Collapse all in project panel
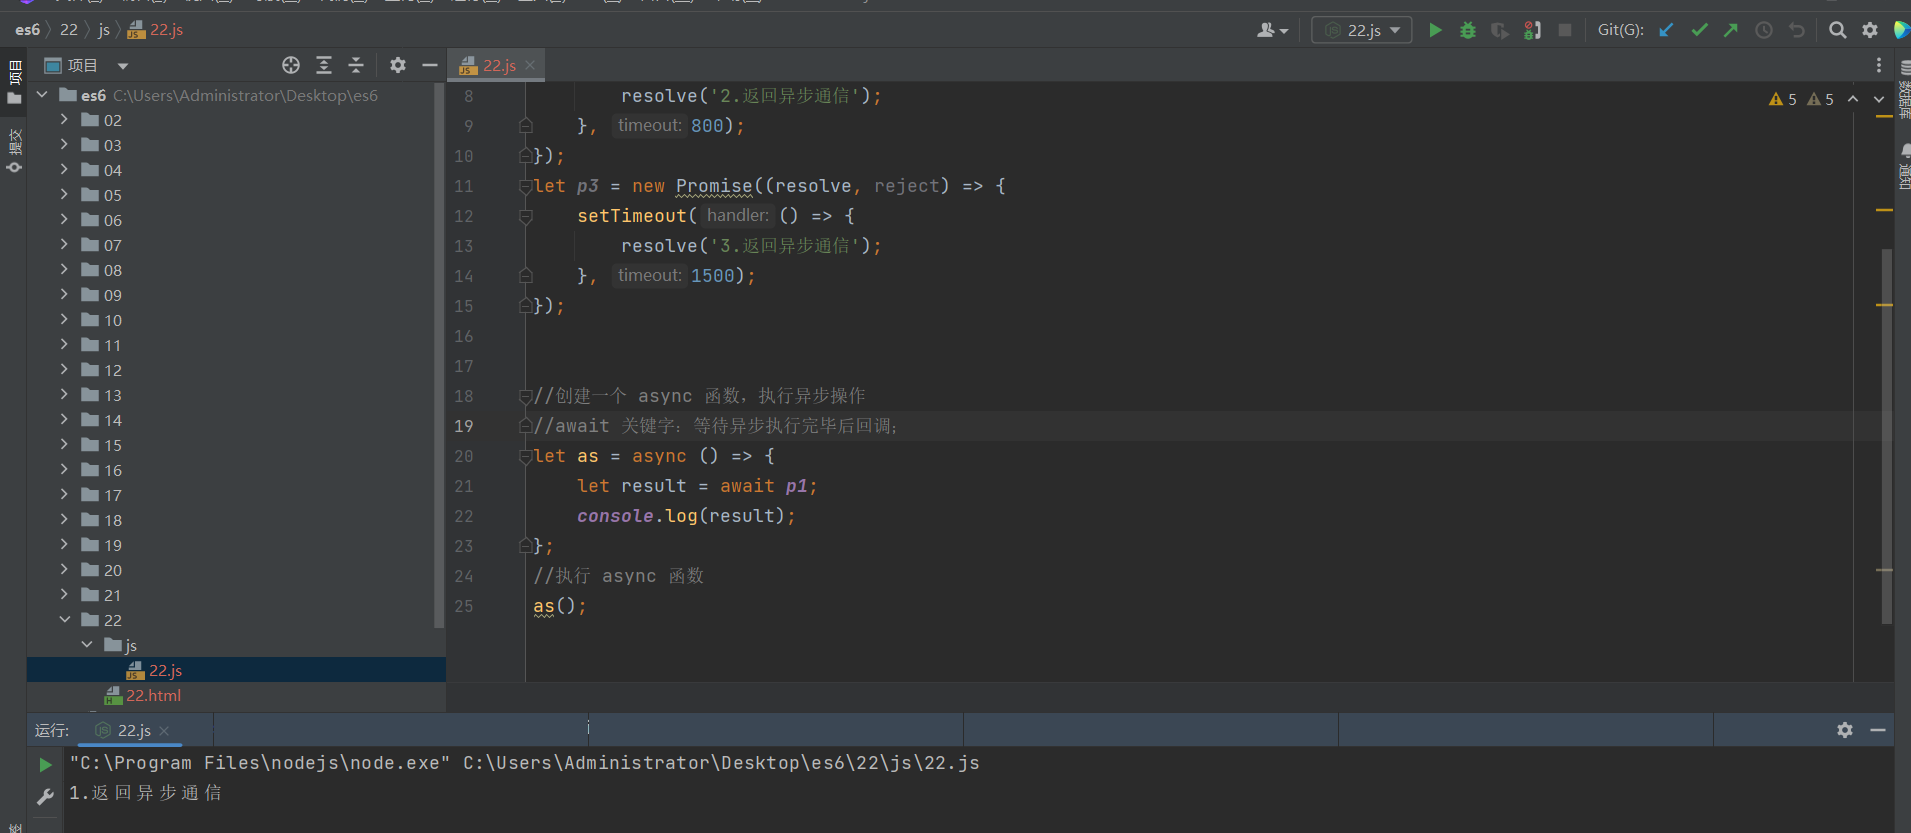Viewport: 1911px width, 833px height. [356, 65]
